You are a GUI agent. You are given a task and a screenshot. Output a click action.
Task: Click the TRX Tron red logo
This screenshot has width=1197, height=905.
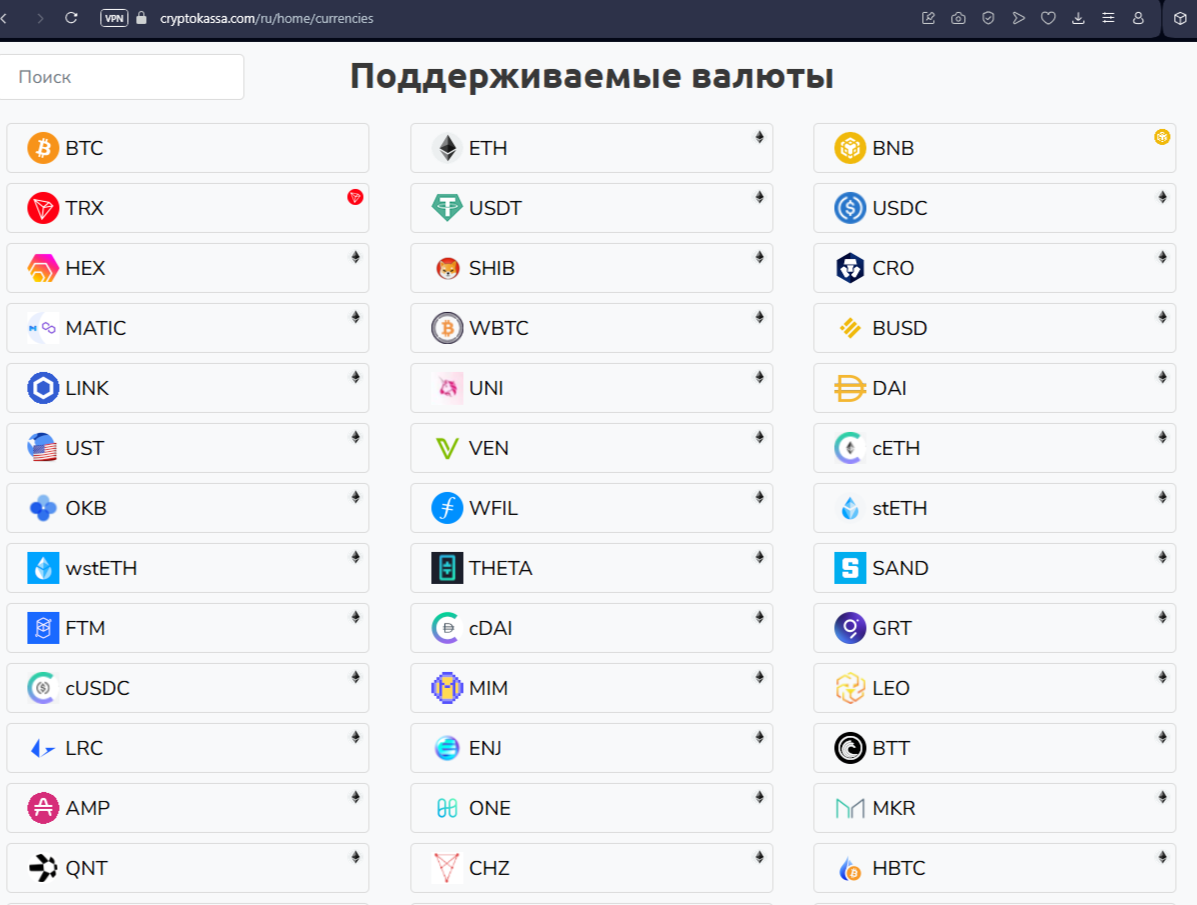[x=43, y=208]
